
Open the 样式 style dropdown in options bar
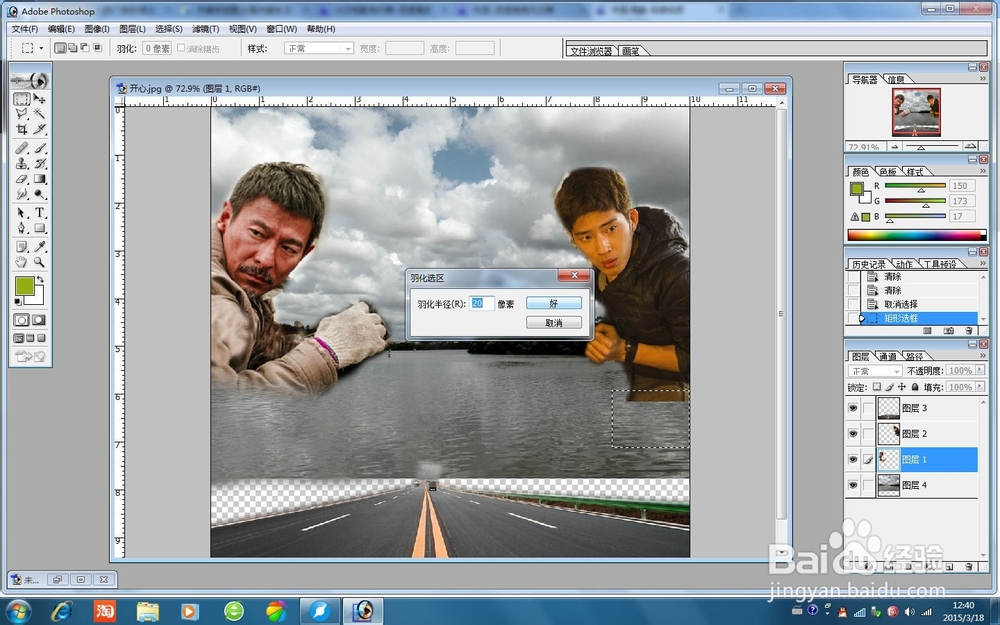click(x=318, y=48)
